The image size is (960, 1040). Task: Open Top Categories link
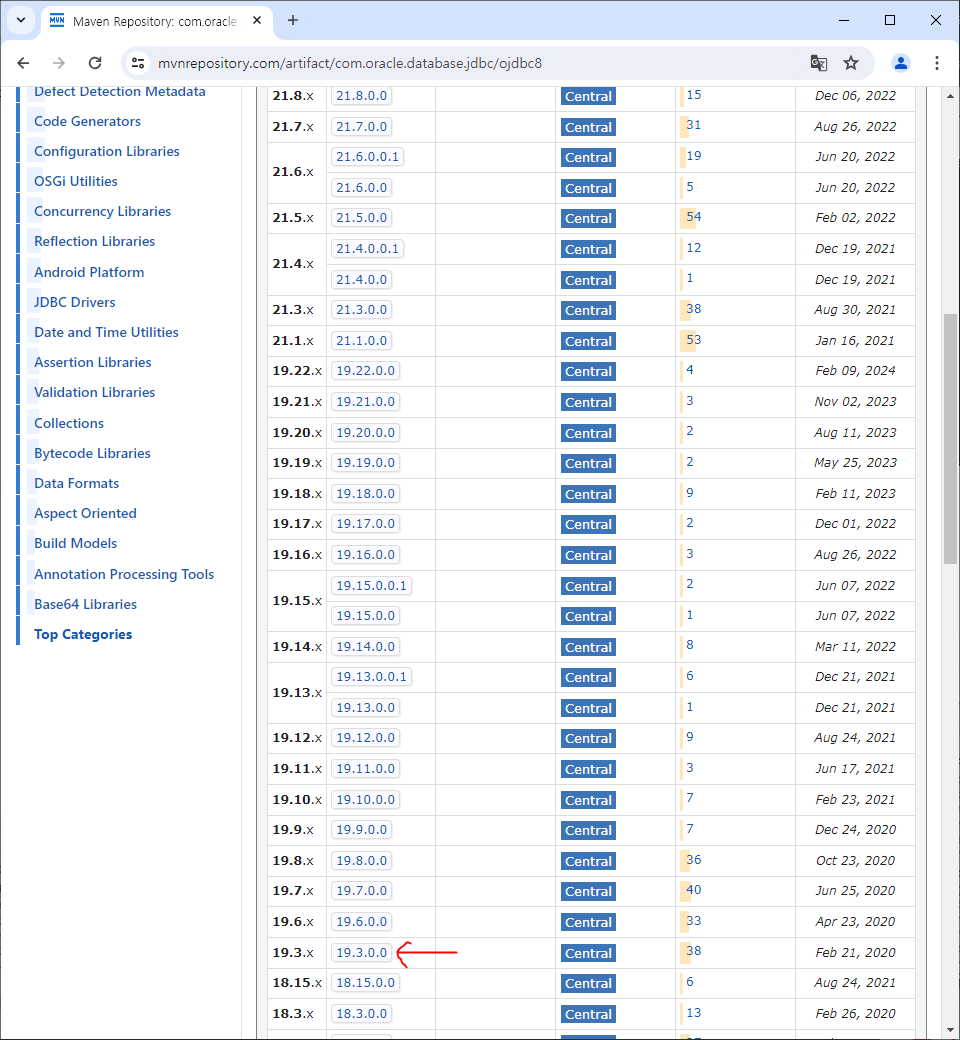tap(83, 635)
